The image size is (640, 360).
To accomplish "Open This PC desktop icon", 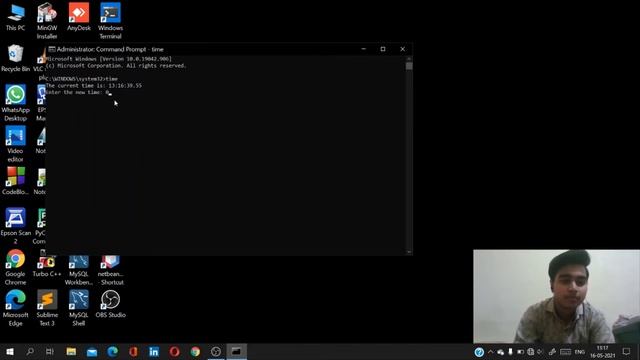I will coord(16,18).
